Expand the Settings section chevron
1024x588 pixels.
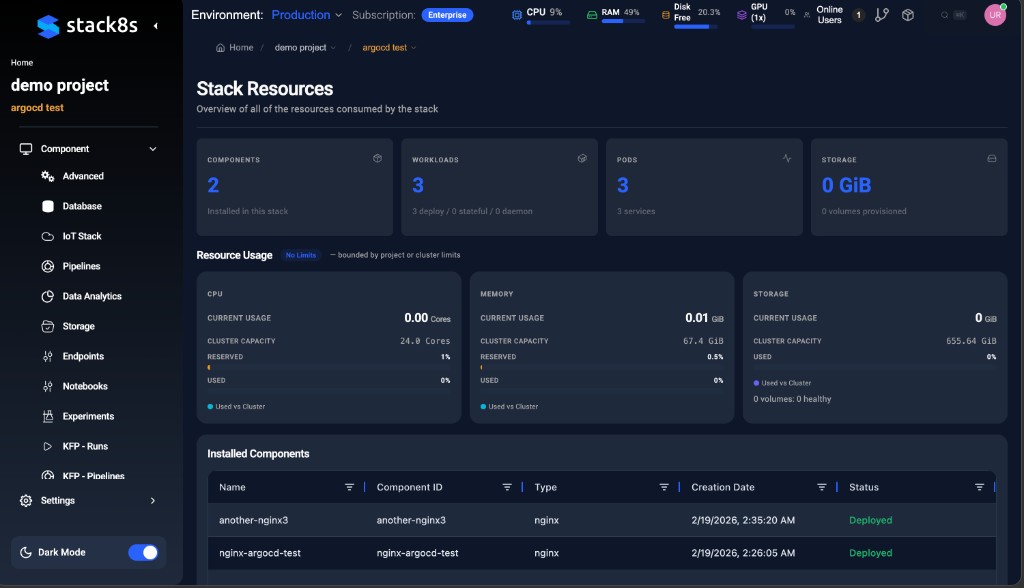point(153,500)
